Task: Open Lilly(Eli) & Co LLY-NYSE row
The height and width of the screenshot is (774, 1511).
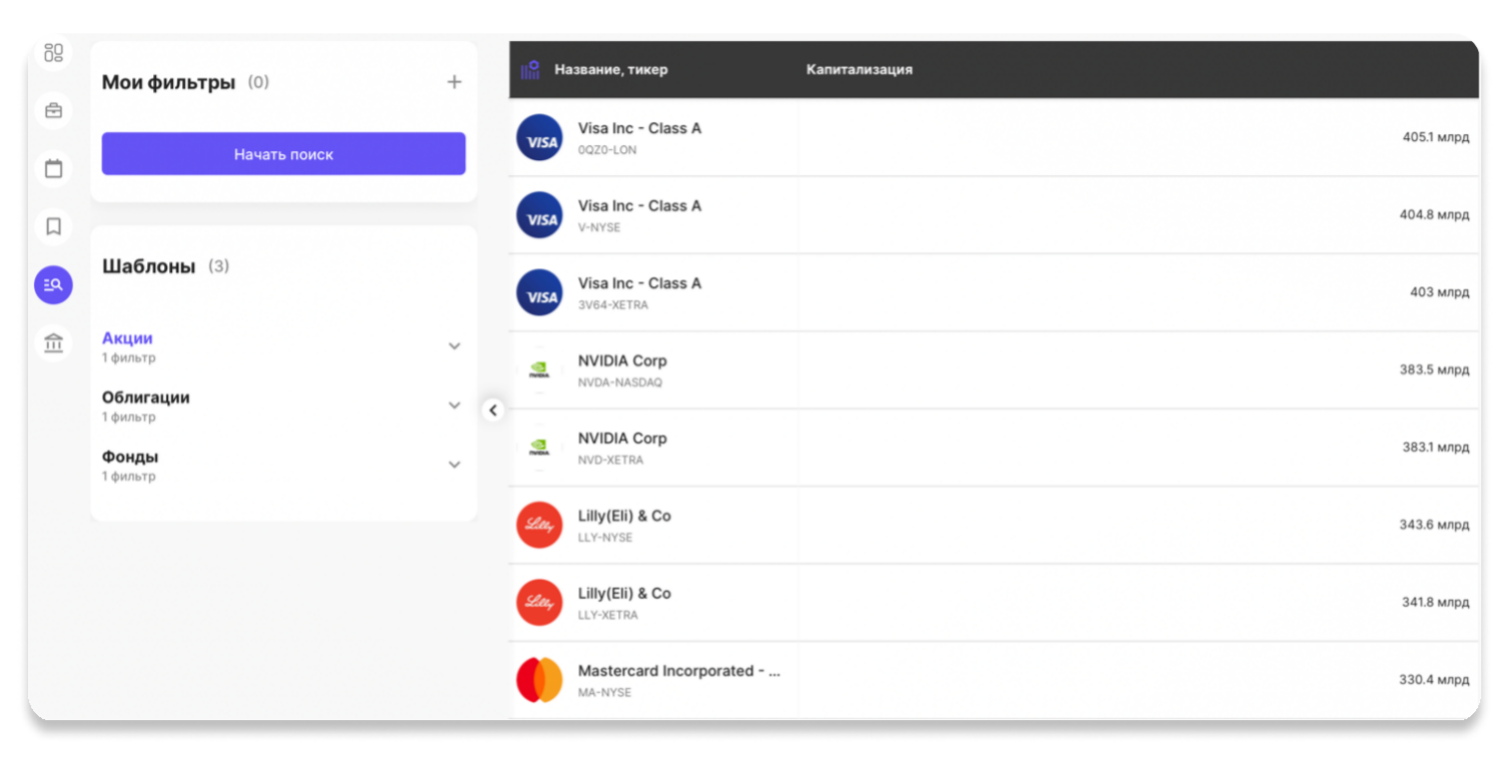Action: pyautogui.click(x=994, y=525)
